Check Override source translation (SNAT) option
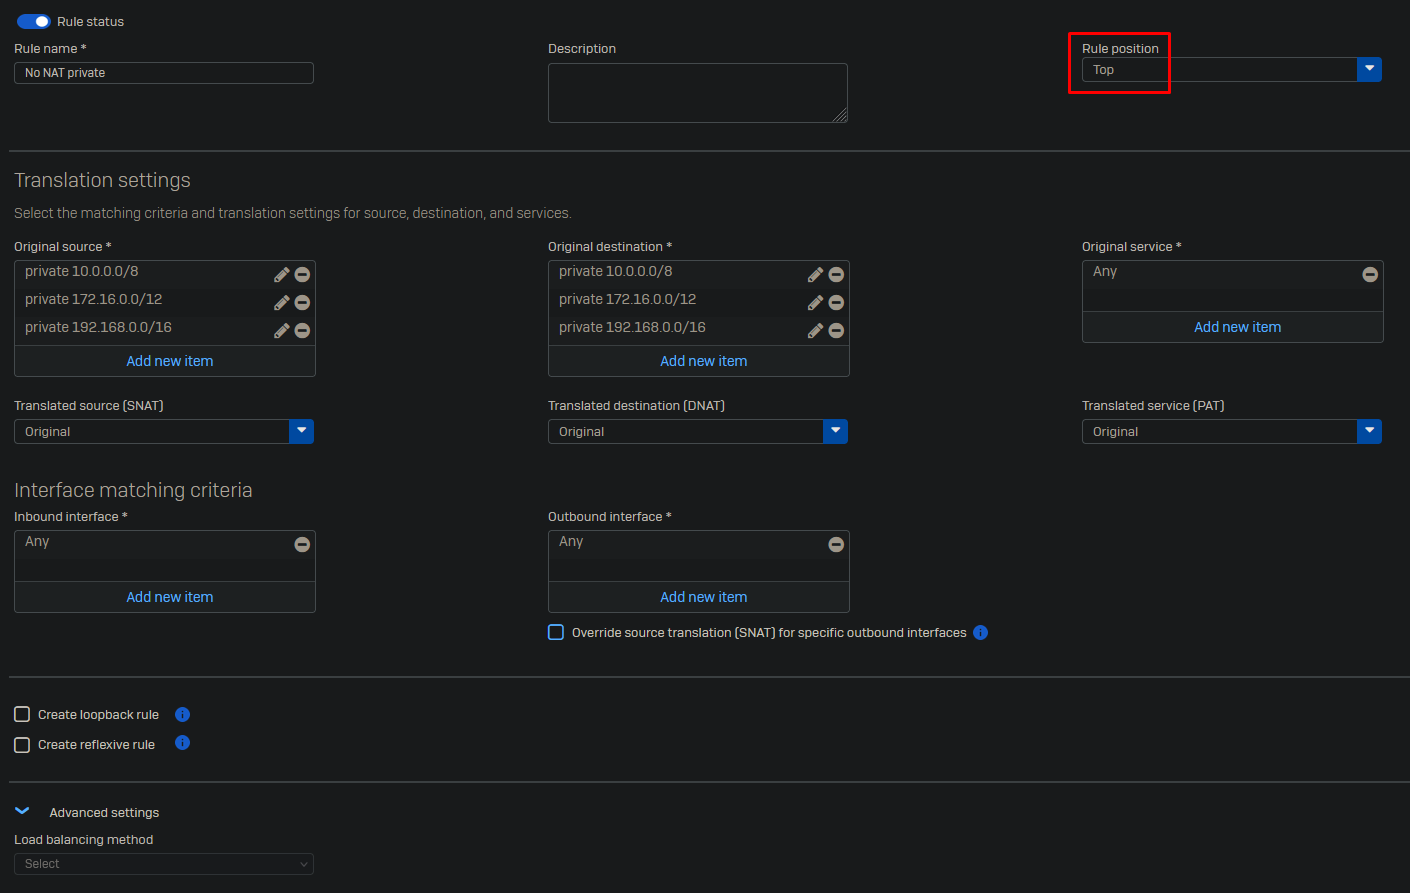The width and height of the screenshot is (1410, 893). [x=556, y=632]
